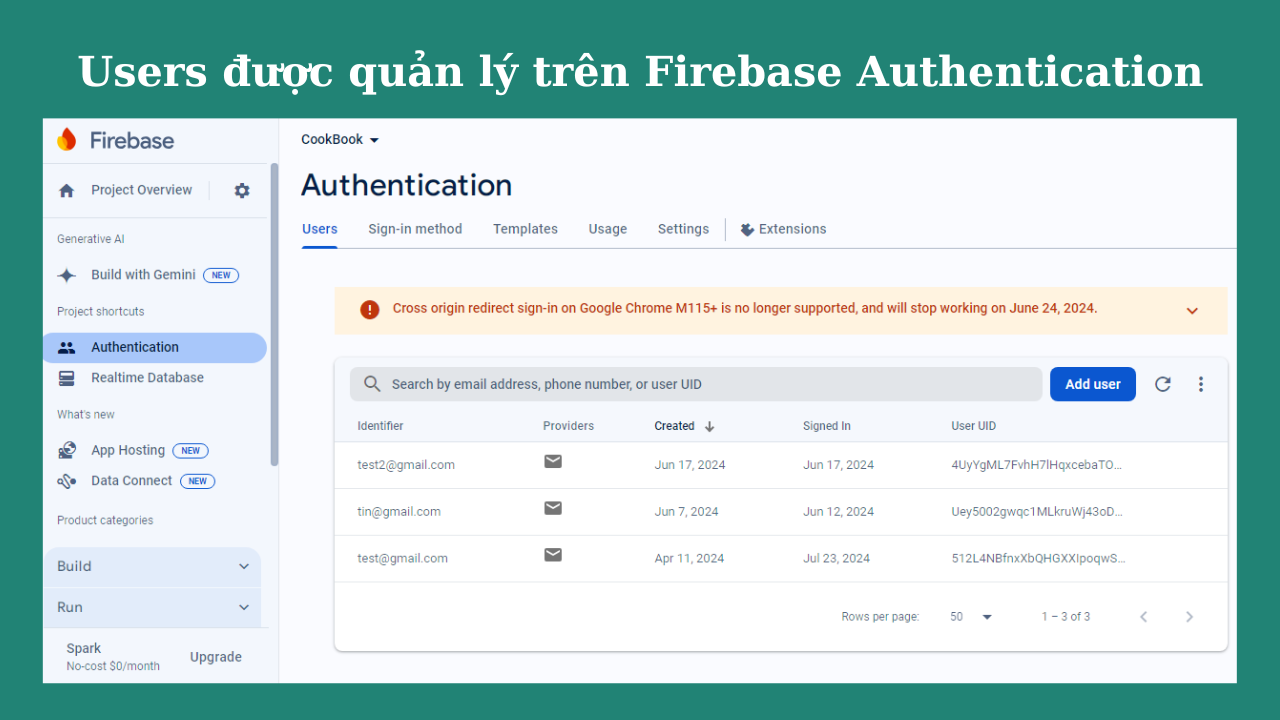Click the search magnifier icon
The width and height of the screenshot is (1280, 720).
[x=372, y=384]
